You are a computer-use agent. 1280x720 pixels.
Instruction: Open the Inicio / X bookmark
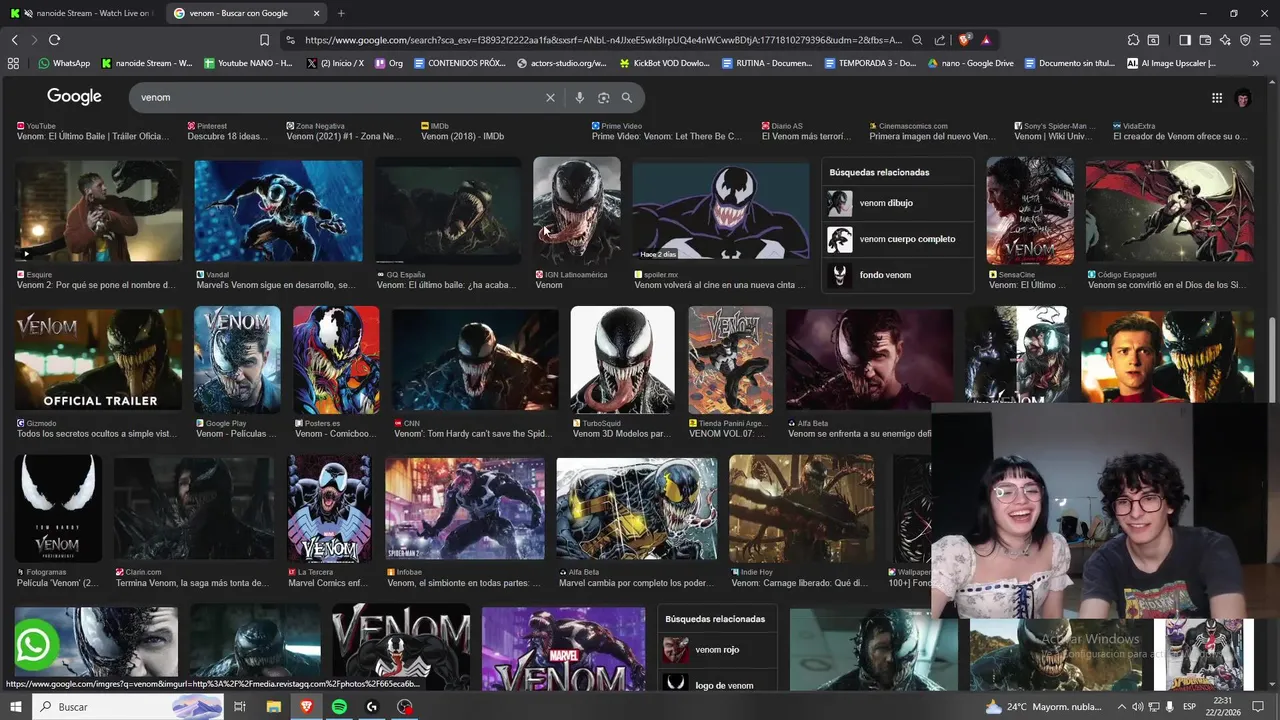335,63
